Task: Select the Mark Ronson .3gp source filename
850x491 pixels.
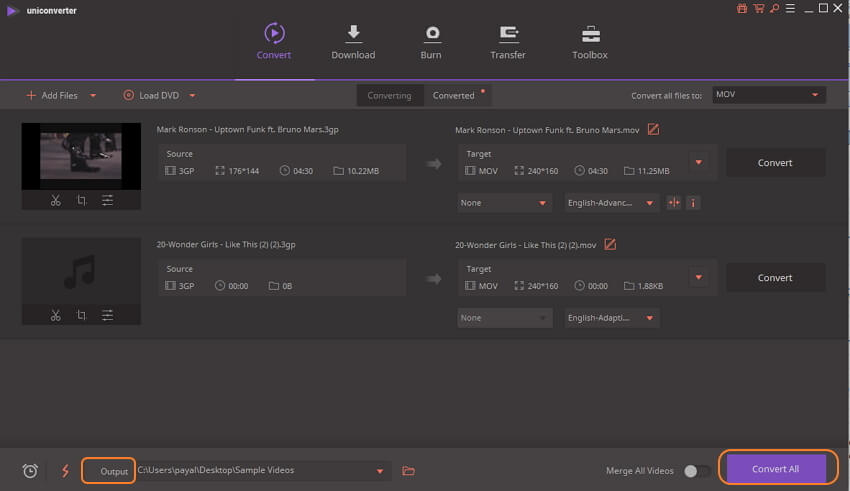Action: pos(248,130)
